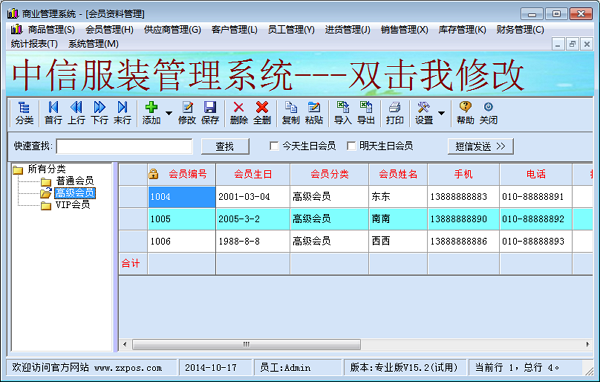Open the 系统管理(M) menu

(x=93, y=44)
